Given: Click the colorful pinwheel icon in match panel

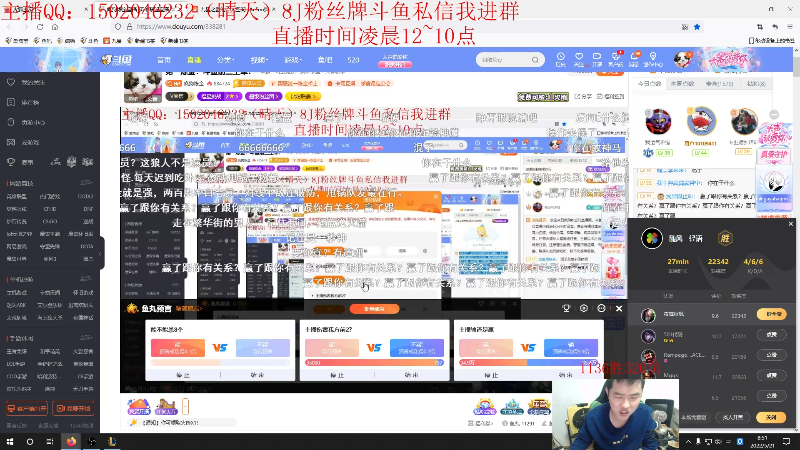Looking at the screenshot, I should 652,238.
